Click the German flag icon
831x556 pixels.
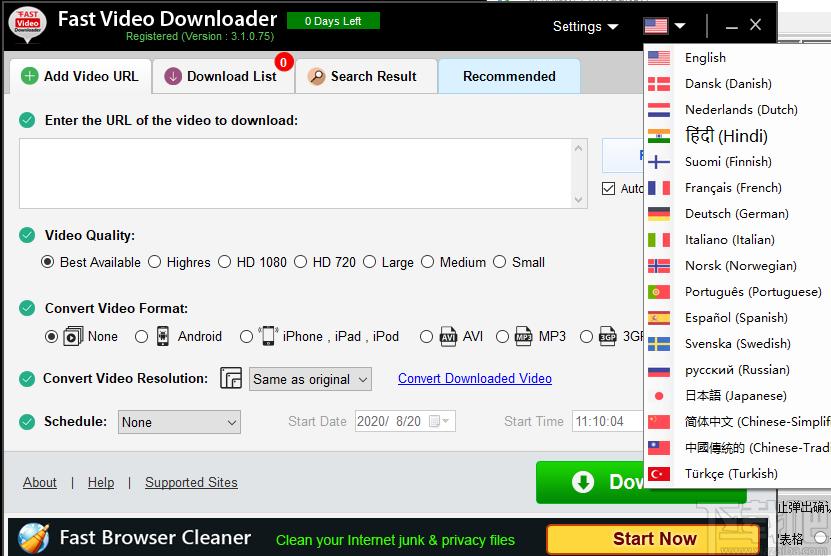[659, 214]
